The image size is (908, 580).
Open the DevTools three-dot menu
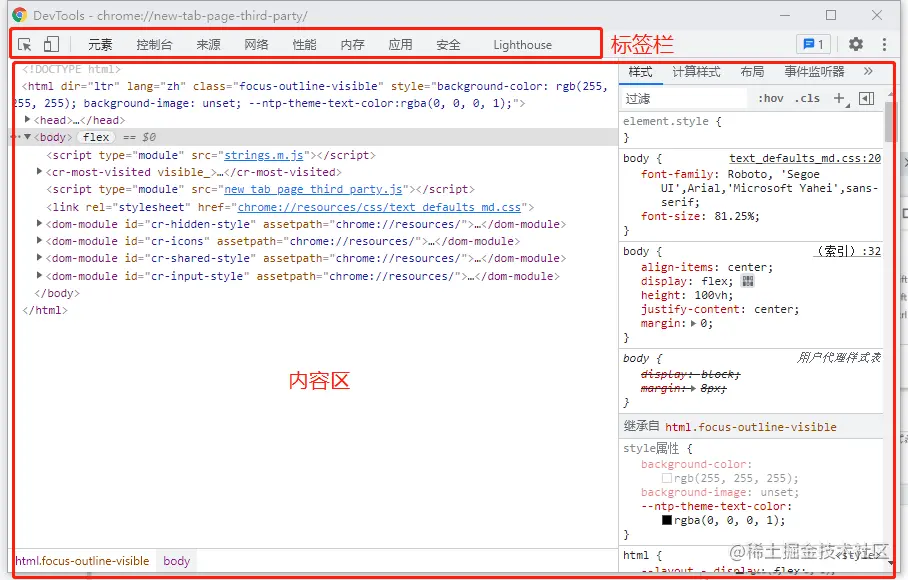(884, 44)
